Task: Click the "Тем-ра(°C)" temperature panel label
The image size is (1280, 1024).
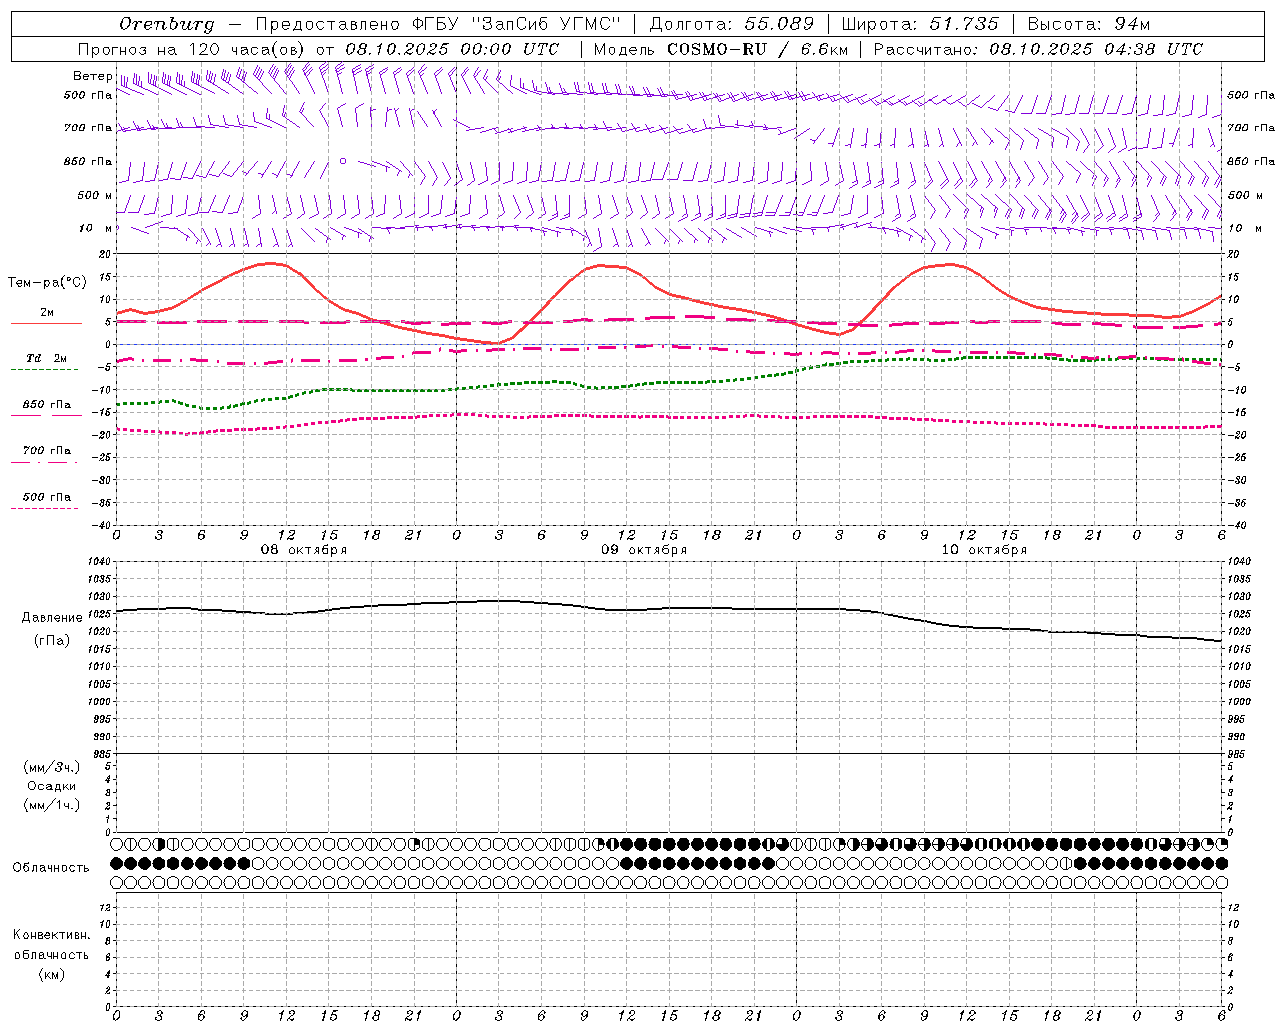Action: click(x=47, y=283)
